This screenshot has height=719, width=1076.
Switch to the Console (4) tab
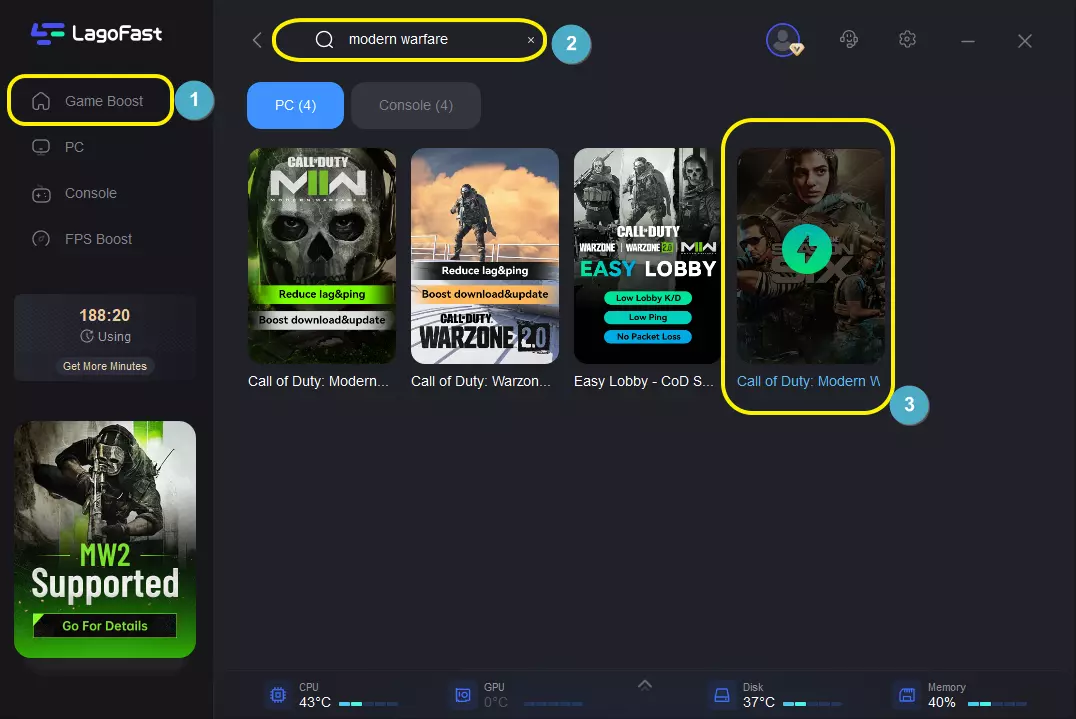pos(416,106)
